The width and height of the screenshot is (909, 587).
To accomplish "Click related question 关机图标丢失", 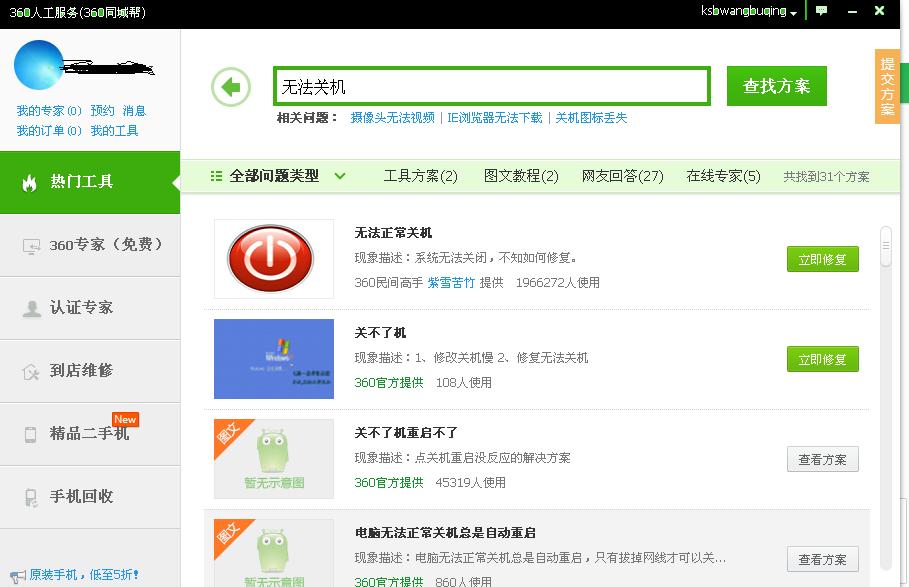I will tap(591, 118).
